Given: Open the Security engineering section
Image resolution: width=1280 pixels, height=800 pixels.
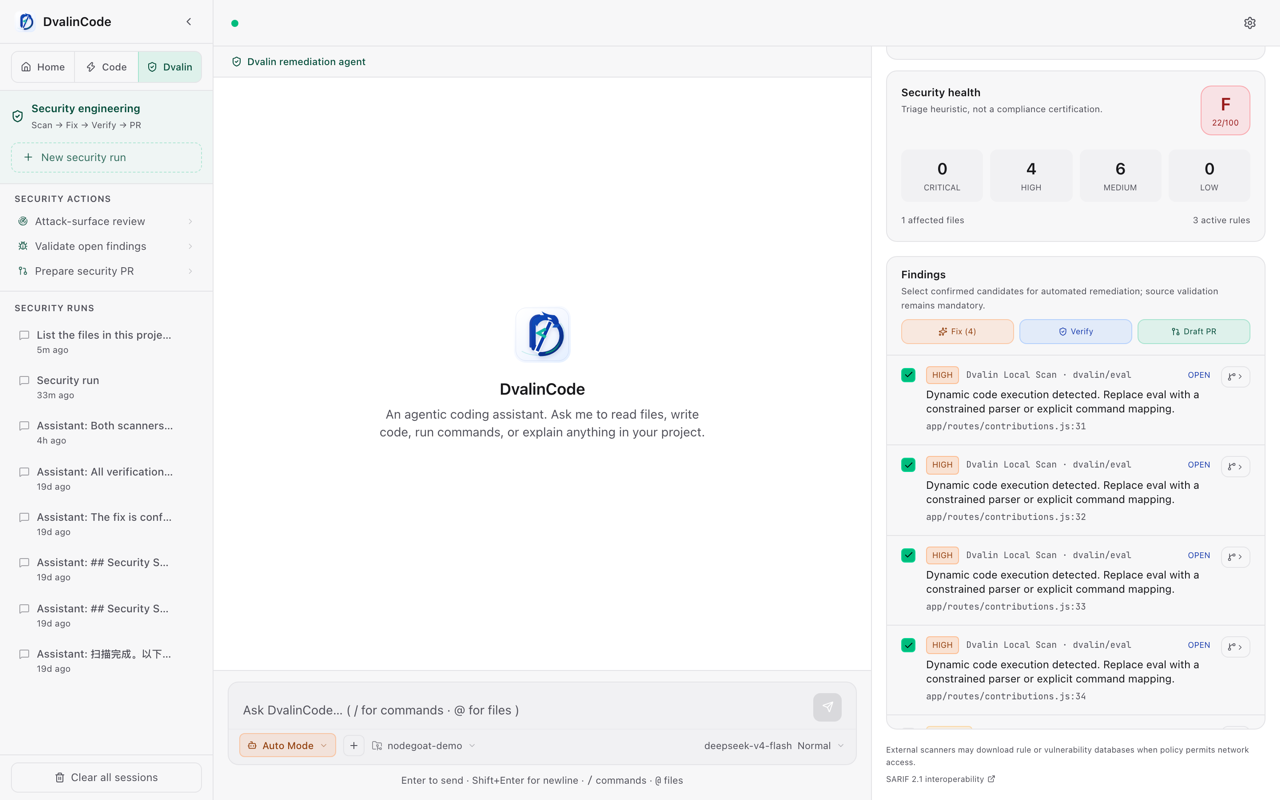Looking at the screenshot, I should (x=106, y=116).
